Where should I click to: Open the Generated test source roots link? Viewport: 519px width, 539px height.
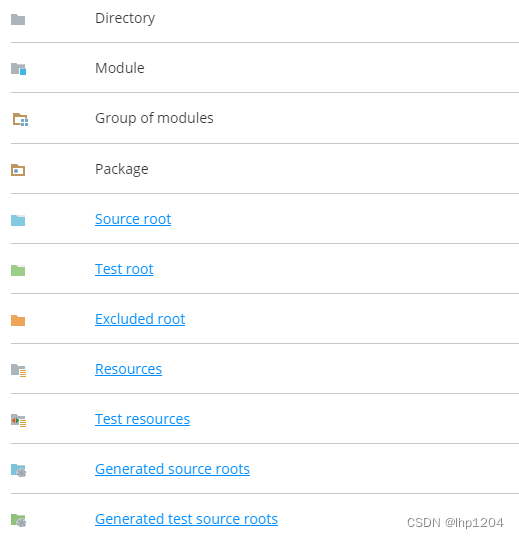186,519
